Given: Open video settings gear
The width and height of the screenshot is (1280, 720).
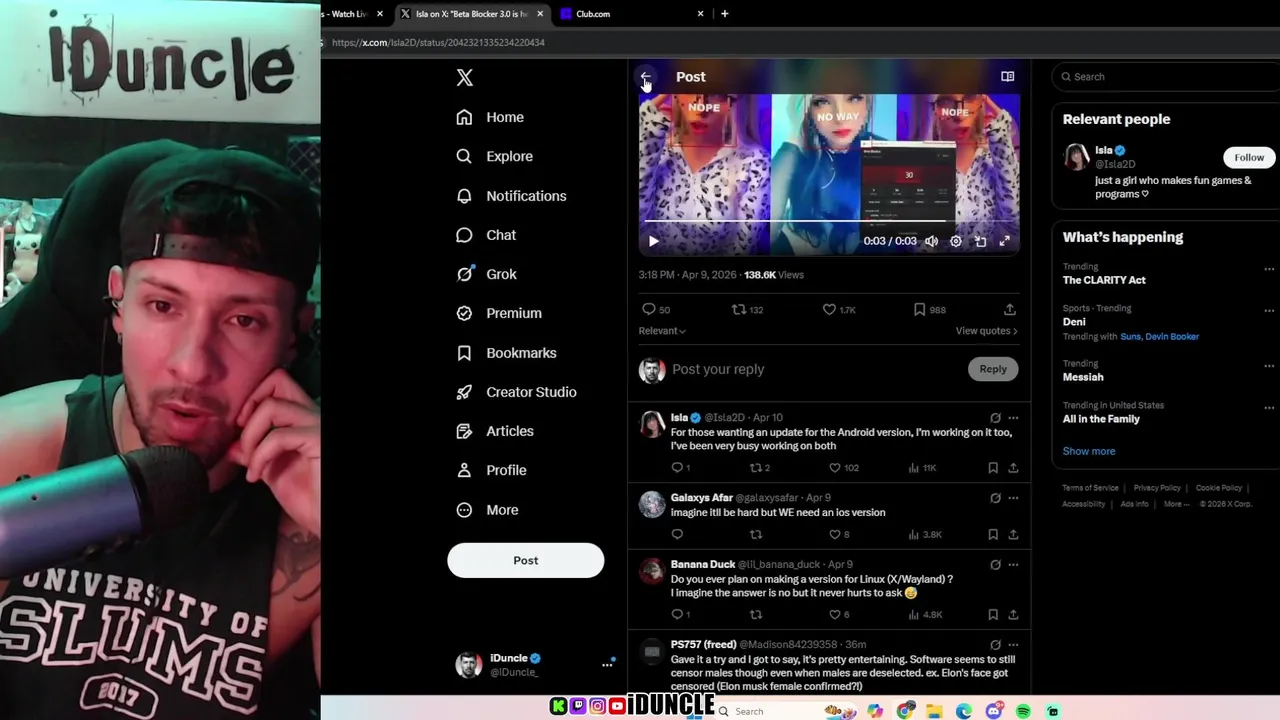Looking at the screenshot, I should coord(956,241).
